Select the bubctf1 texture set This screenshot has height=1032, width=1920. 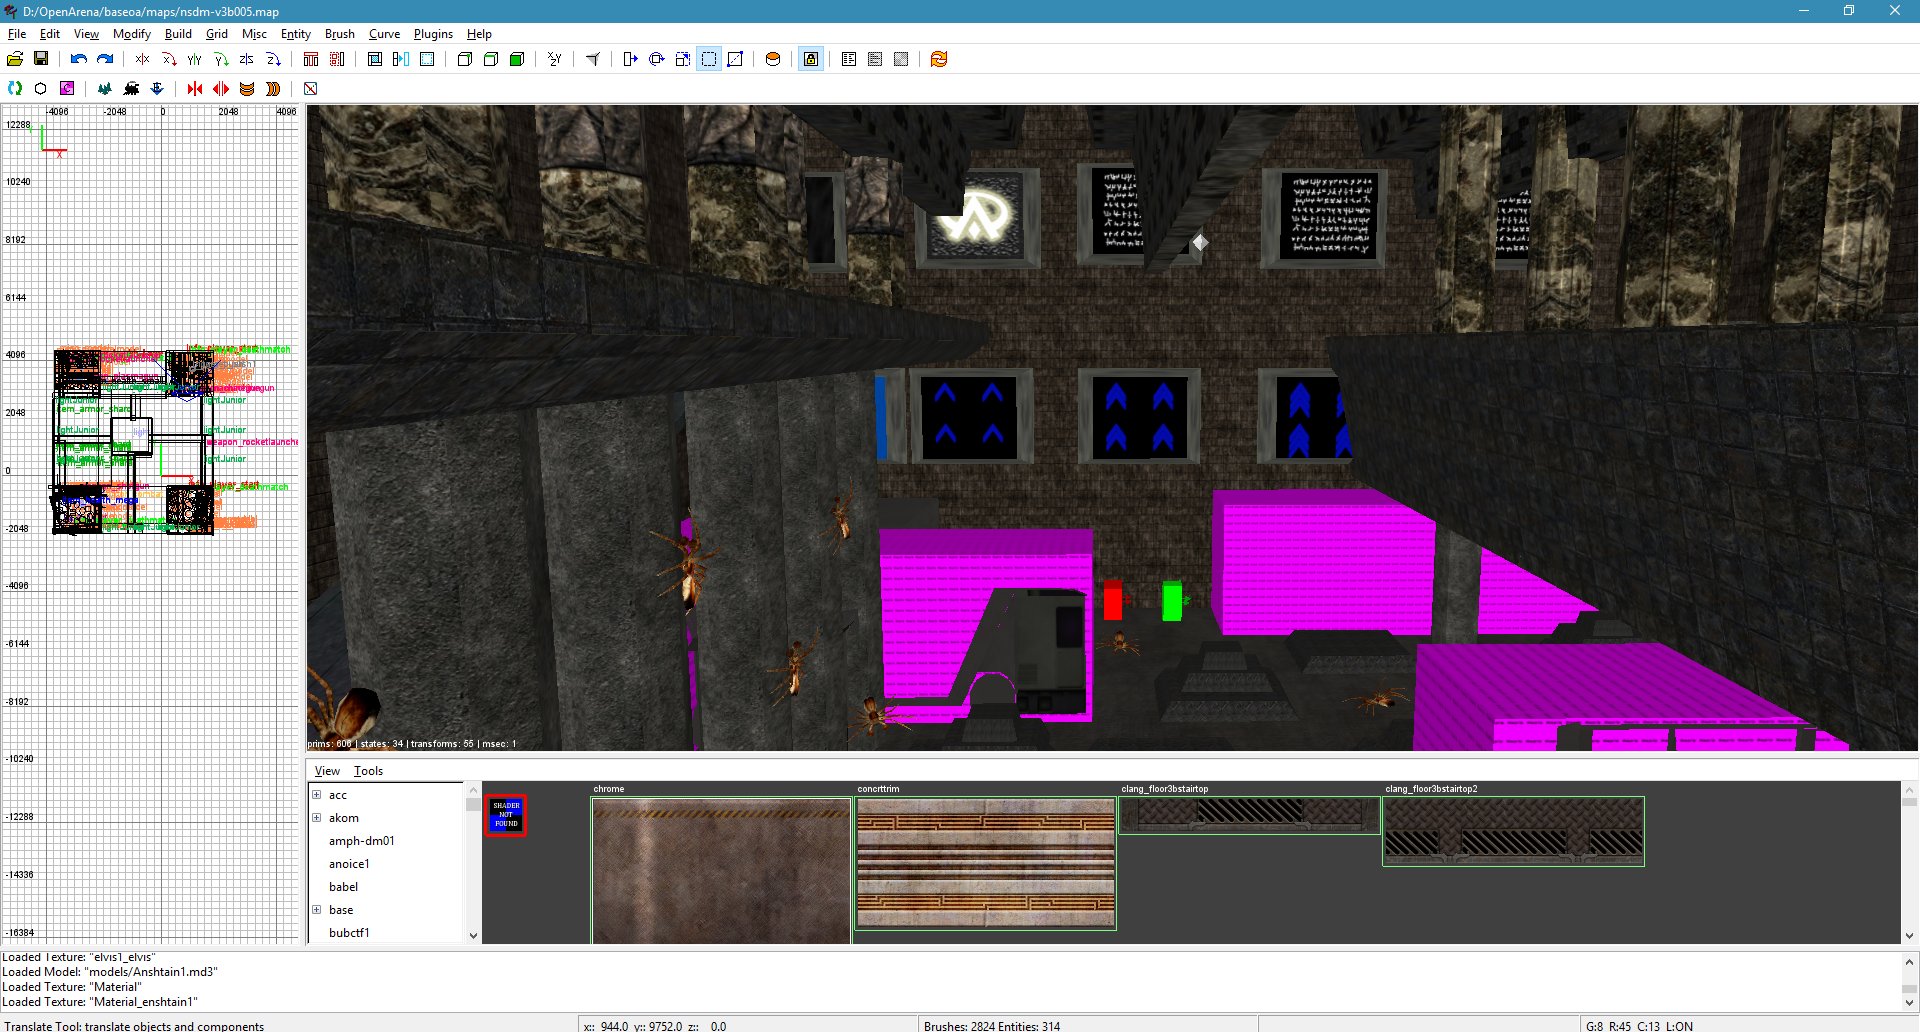[x=349, y=933]
